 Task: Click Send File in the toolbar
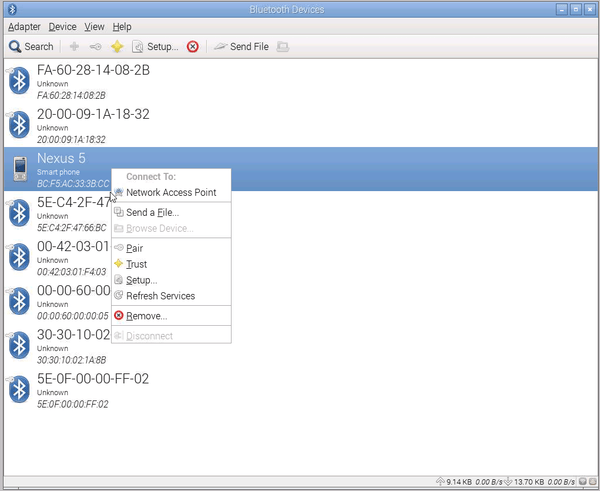(x=240, y=46)
